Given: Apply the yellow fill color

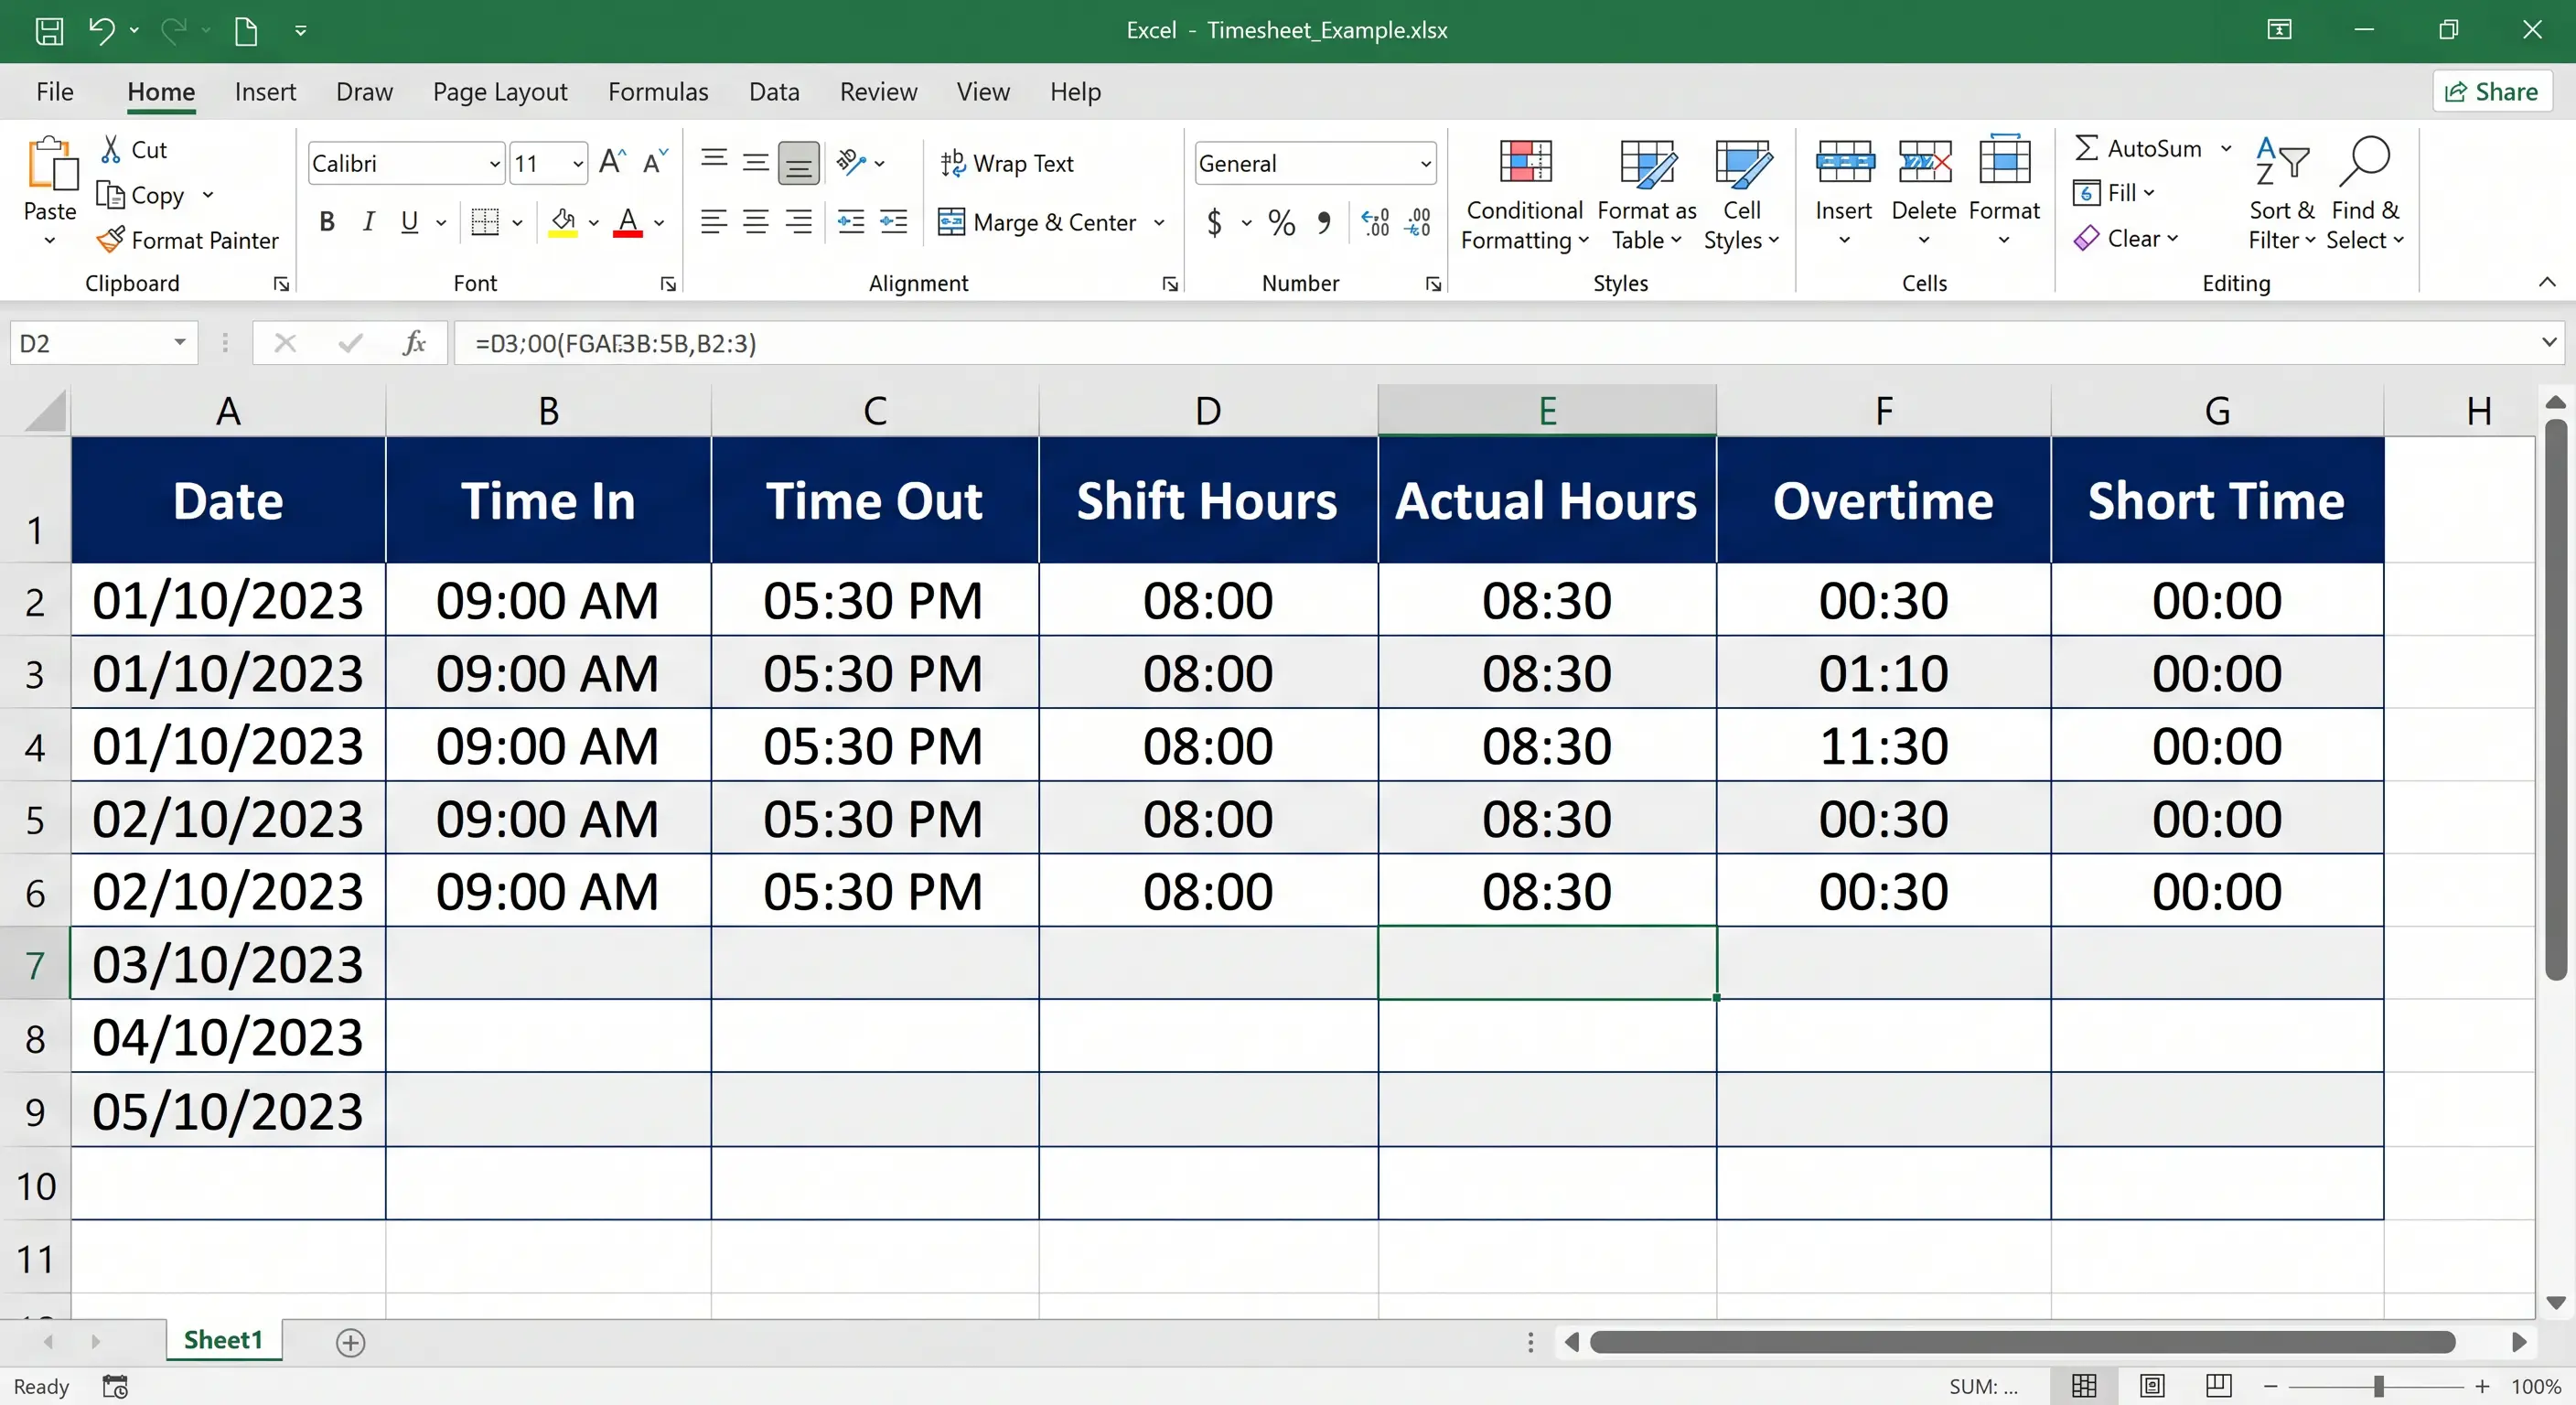Looking at the screenshot, I should click(563, 222).
